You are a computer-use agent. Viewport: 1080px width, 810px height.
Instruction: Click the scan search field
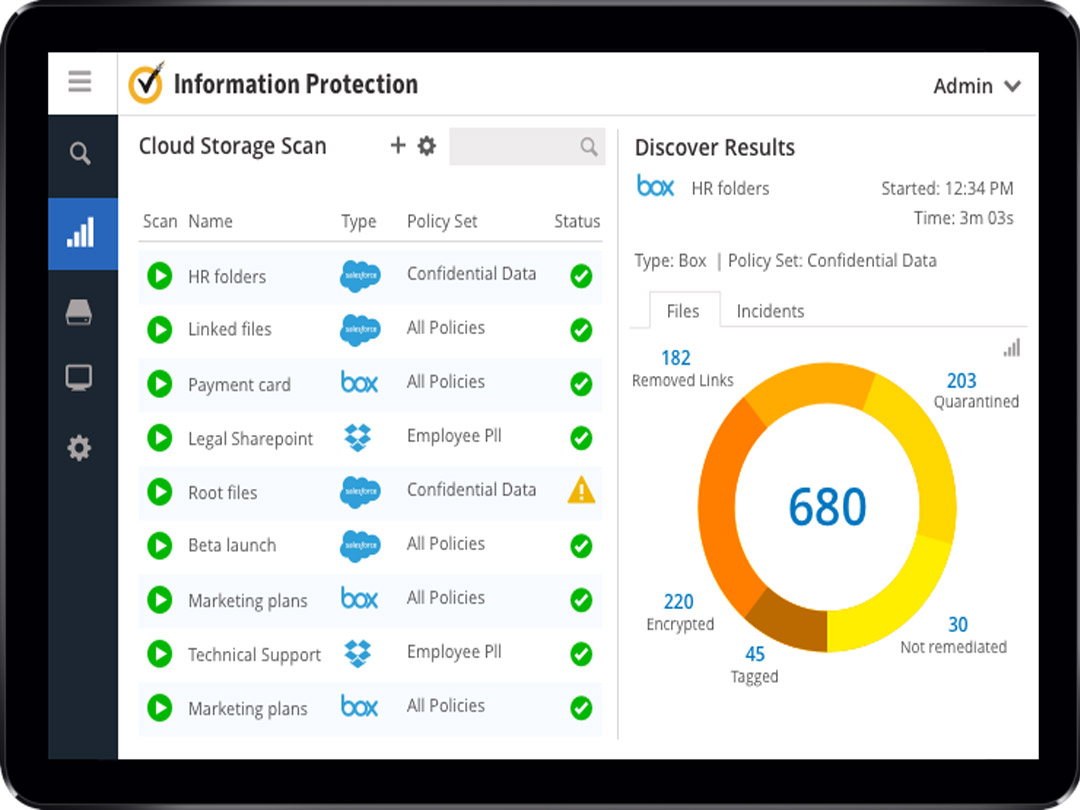(x=527, y=146)
